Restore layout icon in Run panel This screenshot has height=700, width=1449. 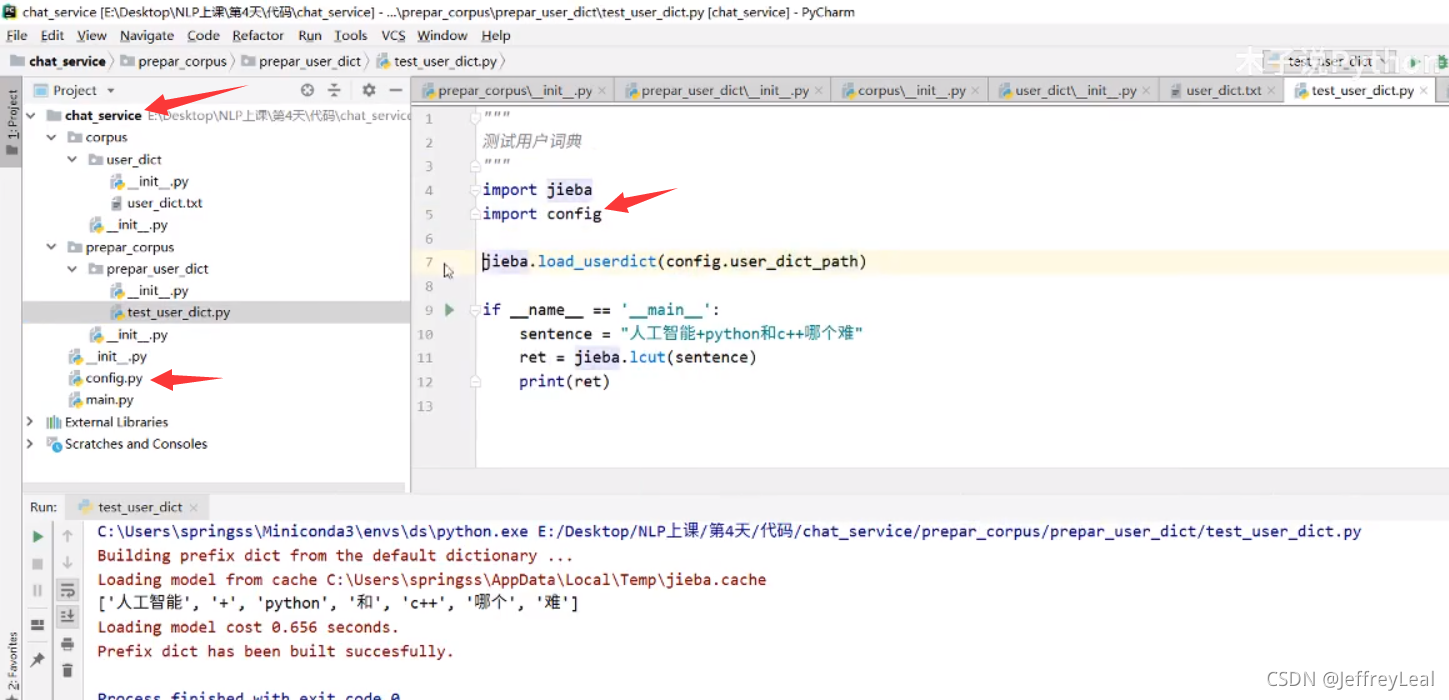pyautogui.click(x=37, y=625)
